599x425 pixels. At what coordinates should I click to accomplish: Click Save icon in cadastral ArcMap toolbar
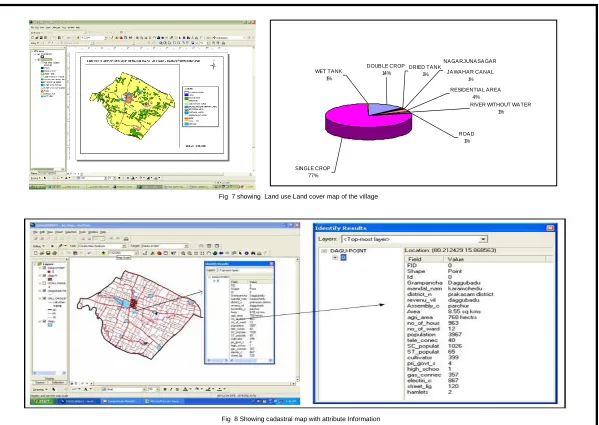coord(48,253)
